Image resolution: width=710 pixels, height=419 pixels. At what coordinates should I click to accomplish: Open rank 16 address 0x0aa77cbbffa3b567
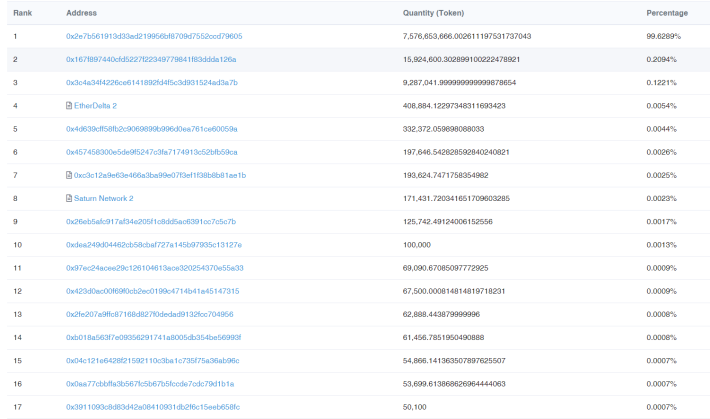click(x=150, y=384)
